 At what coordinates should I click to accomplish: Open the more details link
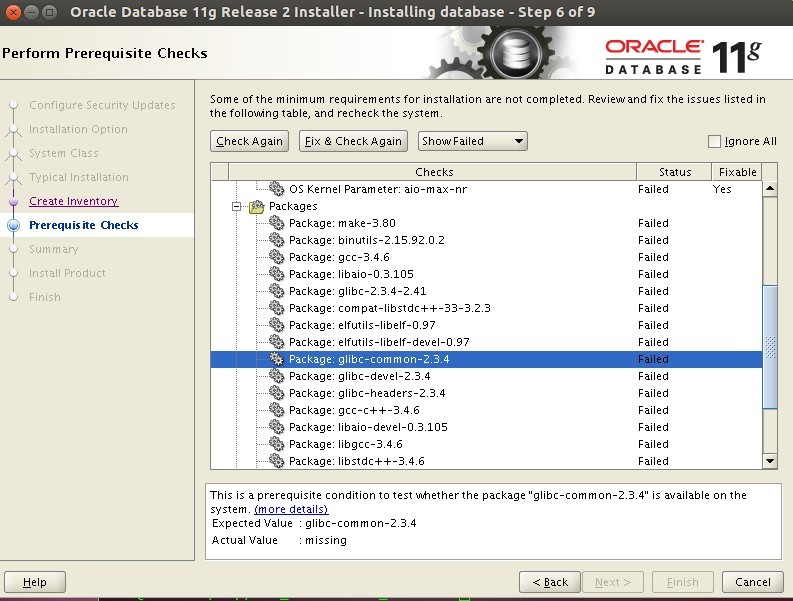tap(291, 509)
